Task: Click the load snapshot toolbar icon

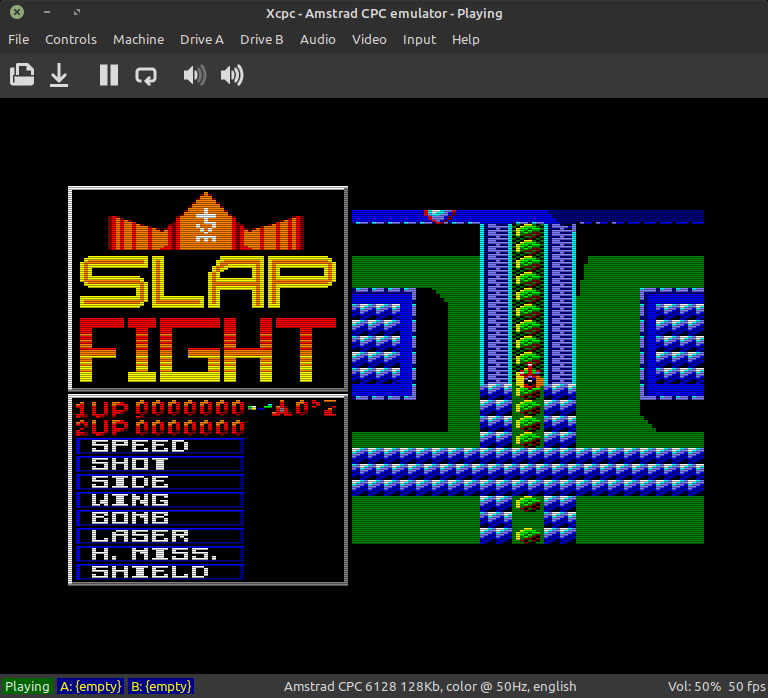Action: [22, 75]
